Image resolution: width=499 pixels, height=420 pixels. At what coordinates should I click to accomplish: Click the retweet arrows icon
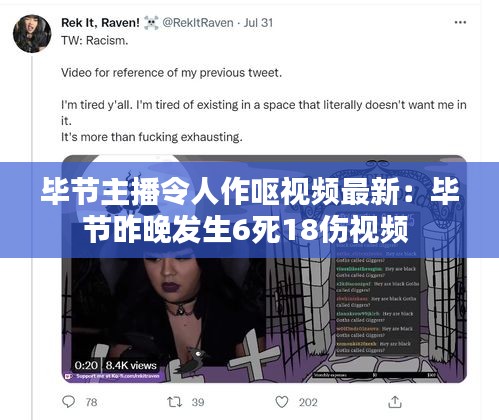point(175,402)
